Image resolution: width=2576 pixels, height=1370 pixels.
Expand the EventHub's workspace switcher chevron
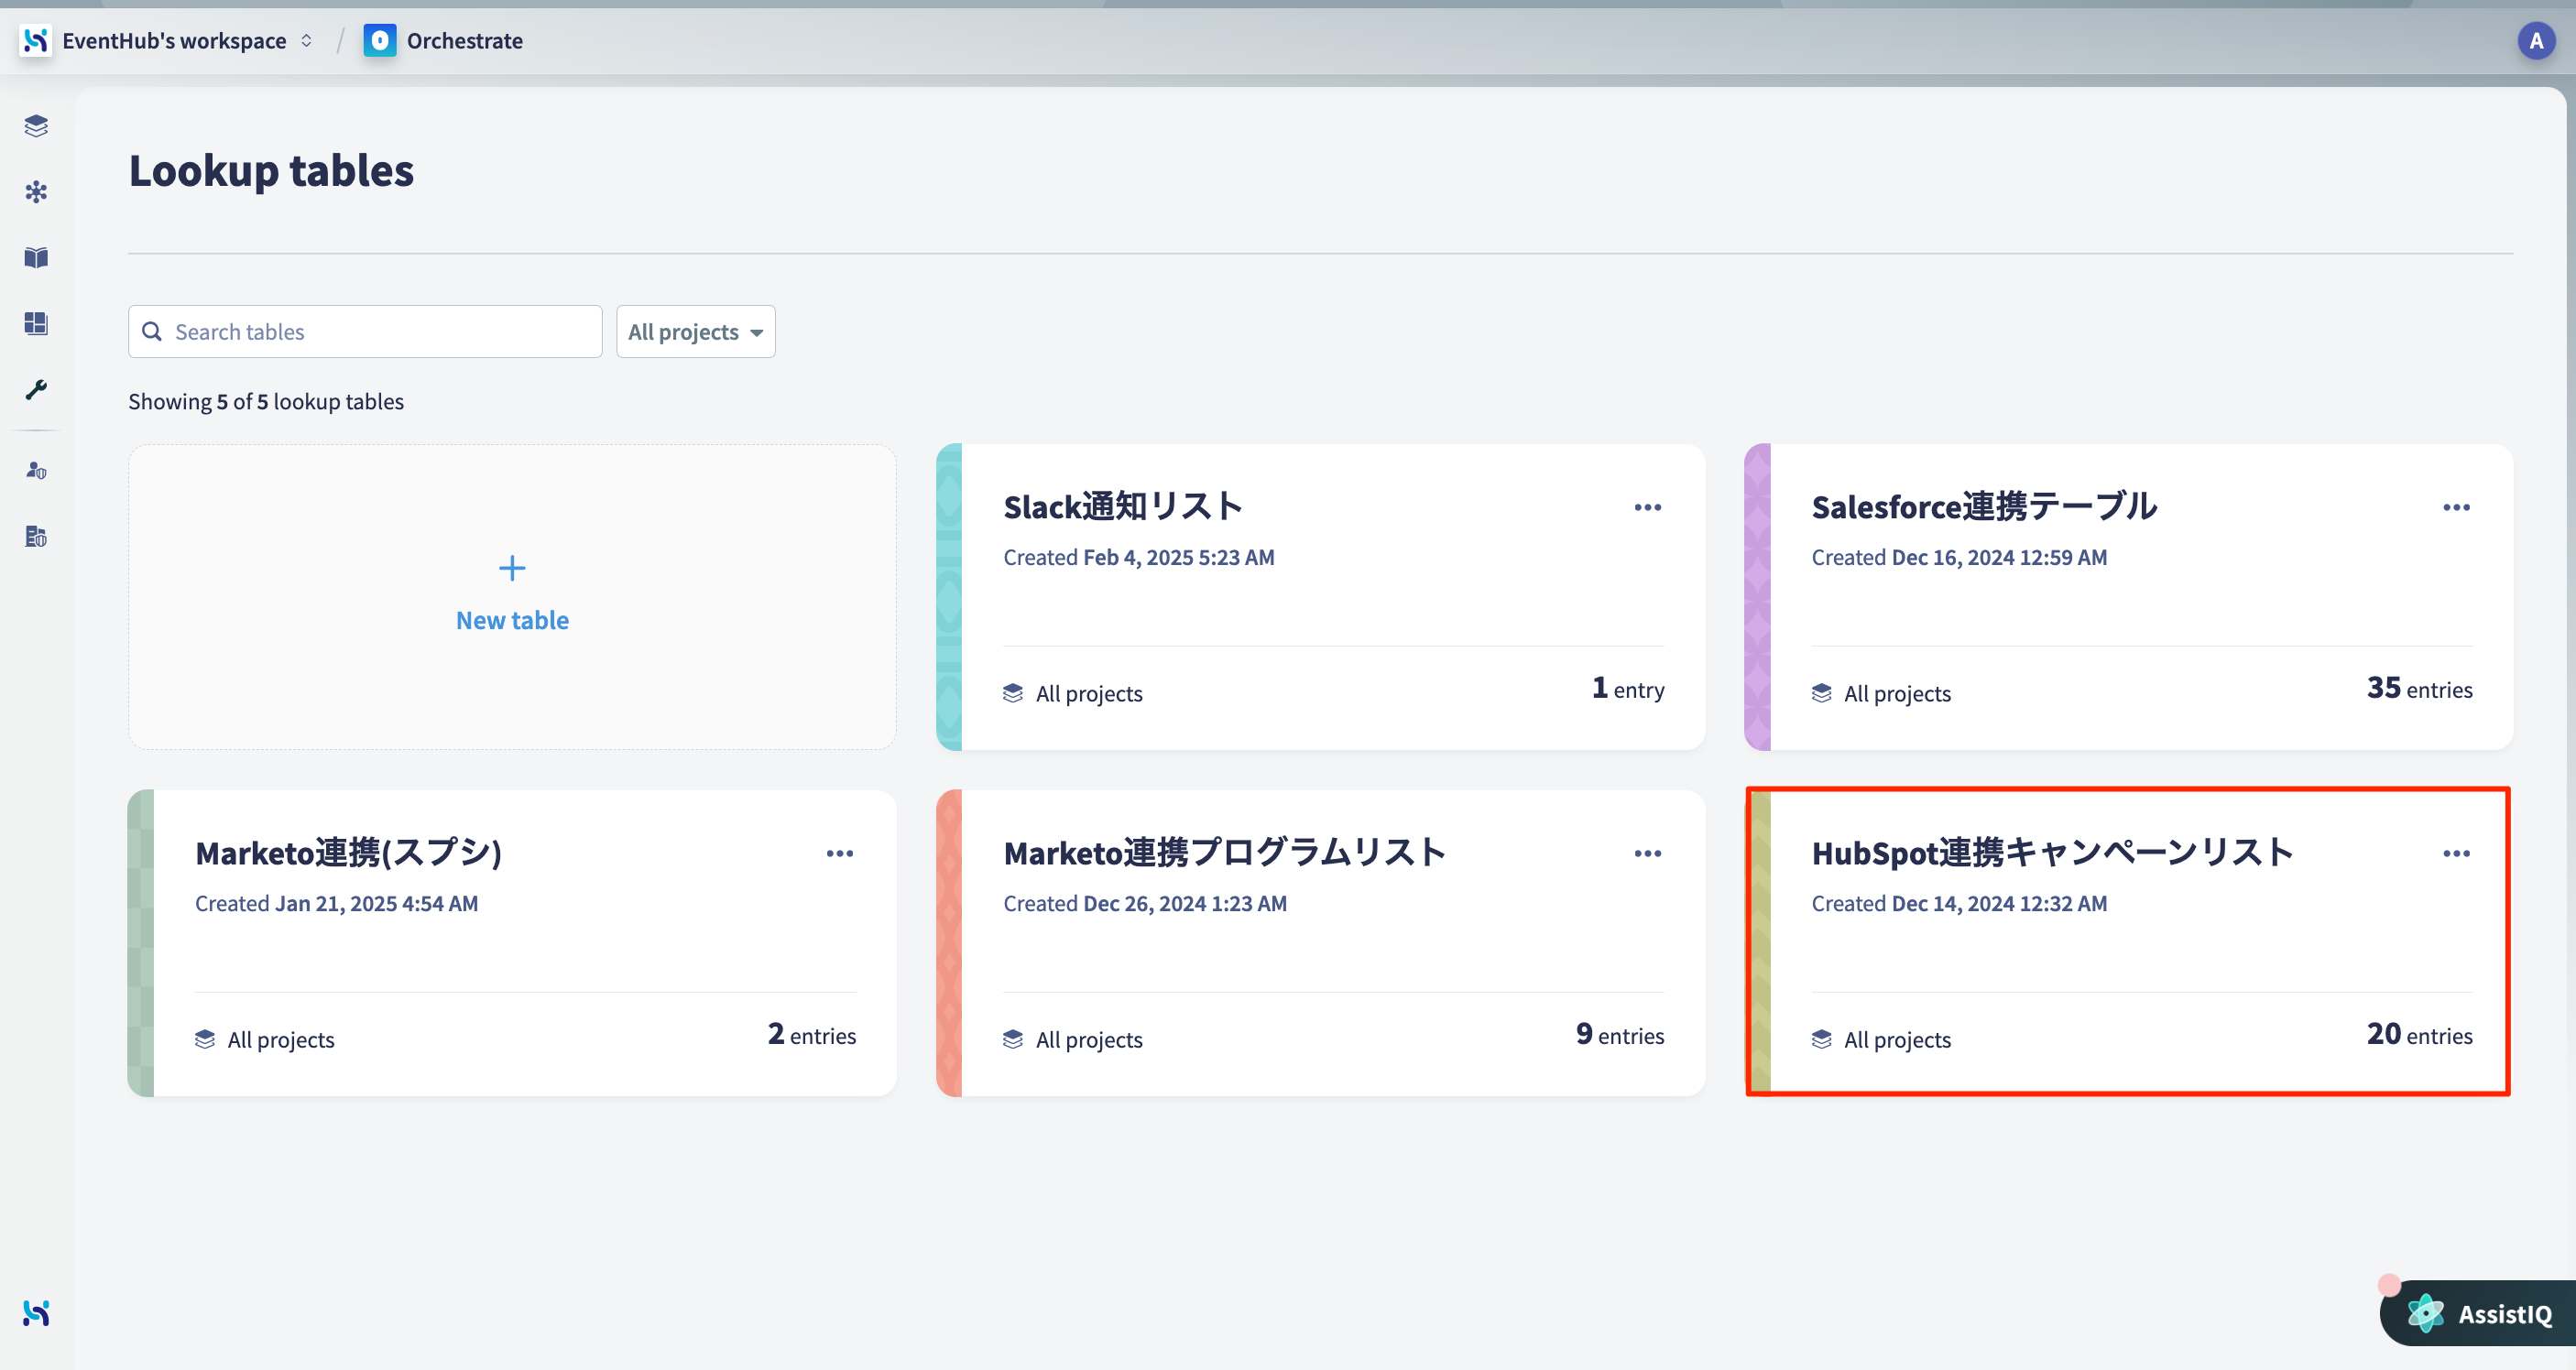click(x=306, y=41)
